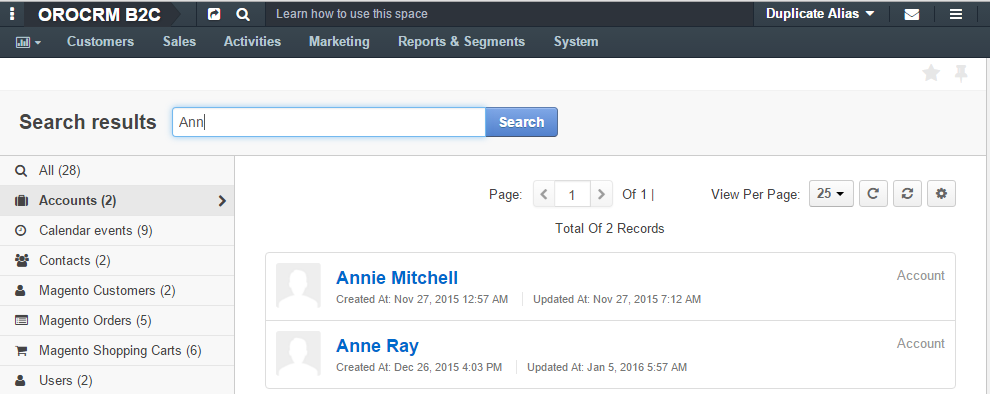Screen dimensions: 990x394
Task: Click the blue Search button
Action: pyautogui.click(x=522, y=122)
